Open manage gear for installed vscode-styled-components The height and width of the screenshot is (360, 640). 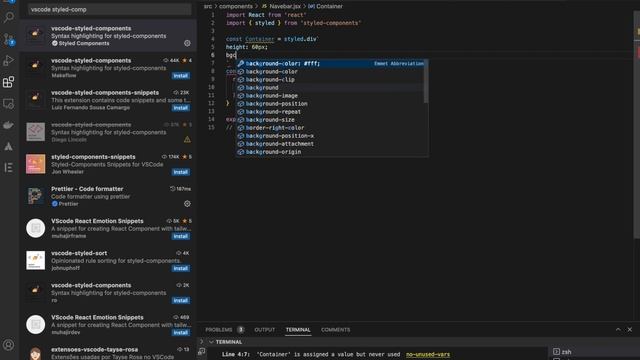pos(187,43)
